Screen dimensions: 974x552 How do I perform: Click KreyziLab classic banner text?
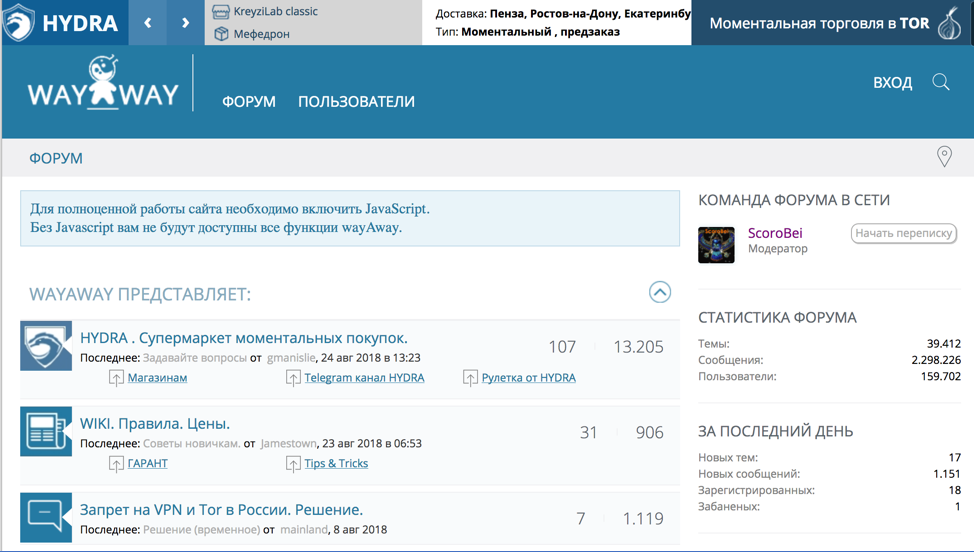pyautogui.click(x=275, y=11)
